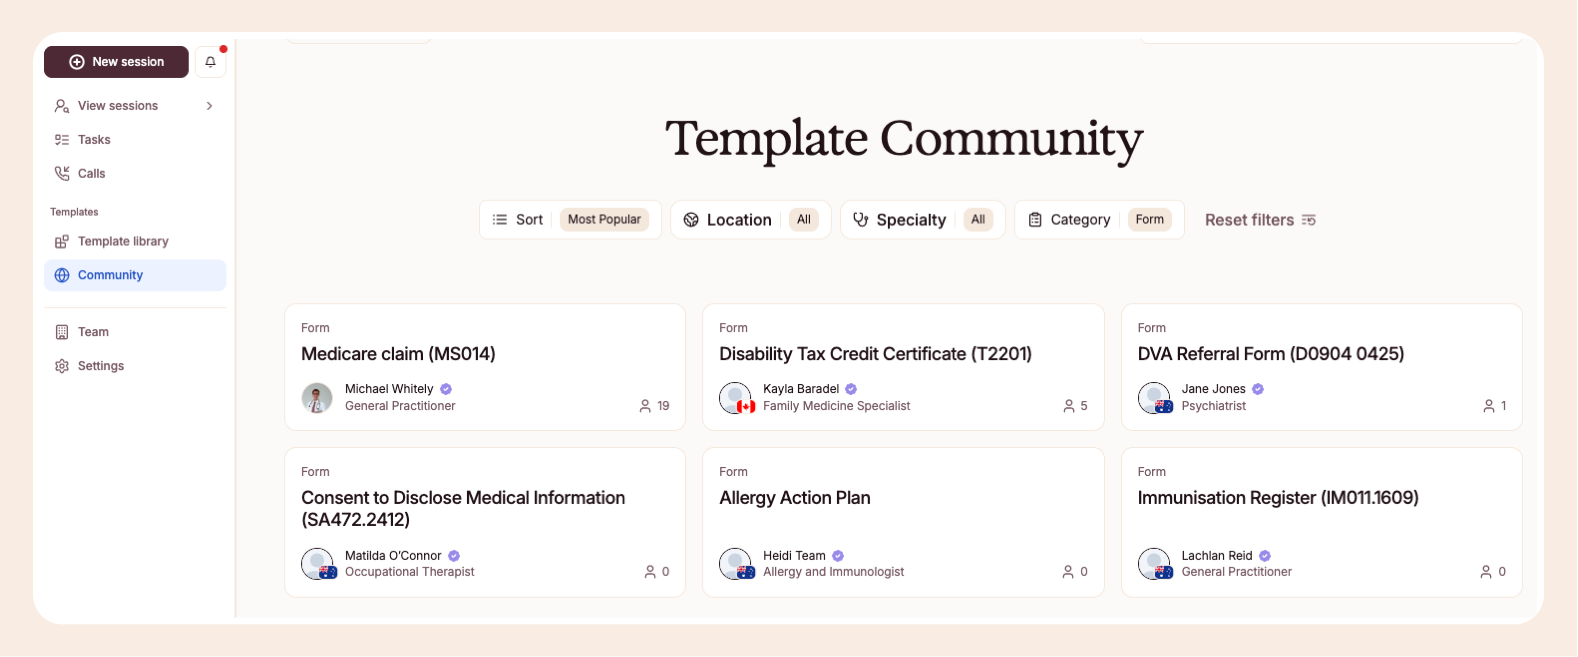Viewport: 1578px width, 657px height.
Task: Open Calls in sidebar
Action: tap(135, 174)
